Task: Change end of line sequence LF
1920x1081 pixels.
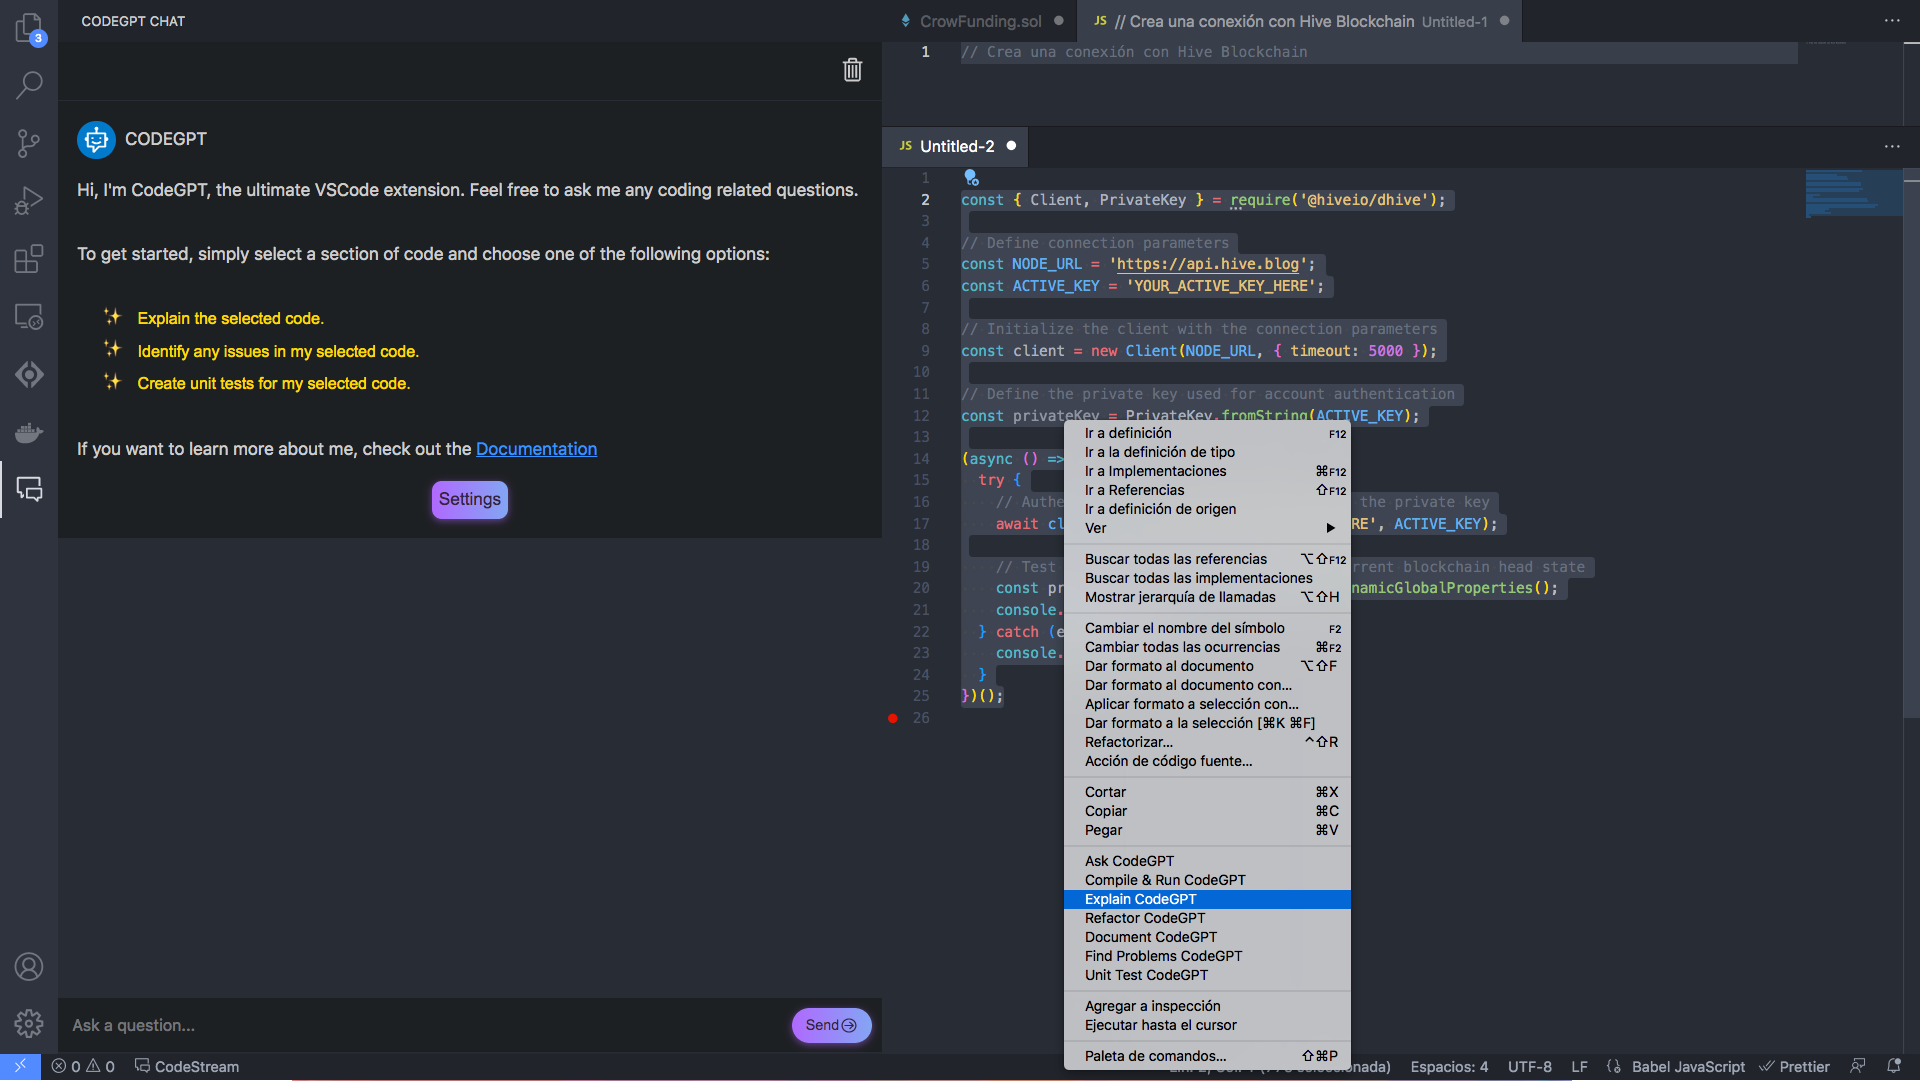Action: coord(1579,1067)
